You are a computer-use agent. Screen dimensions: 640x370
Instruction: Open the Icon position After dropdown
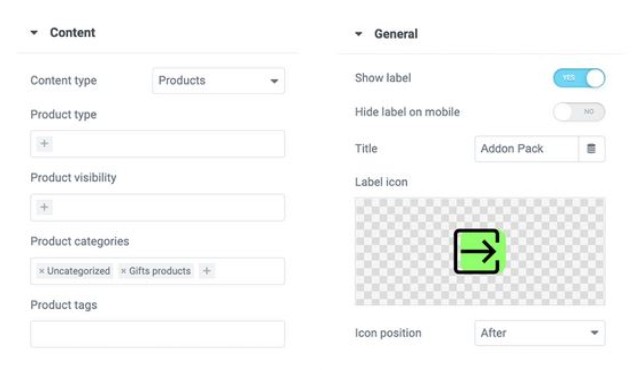pyautogui.click(x=540, y=333)
